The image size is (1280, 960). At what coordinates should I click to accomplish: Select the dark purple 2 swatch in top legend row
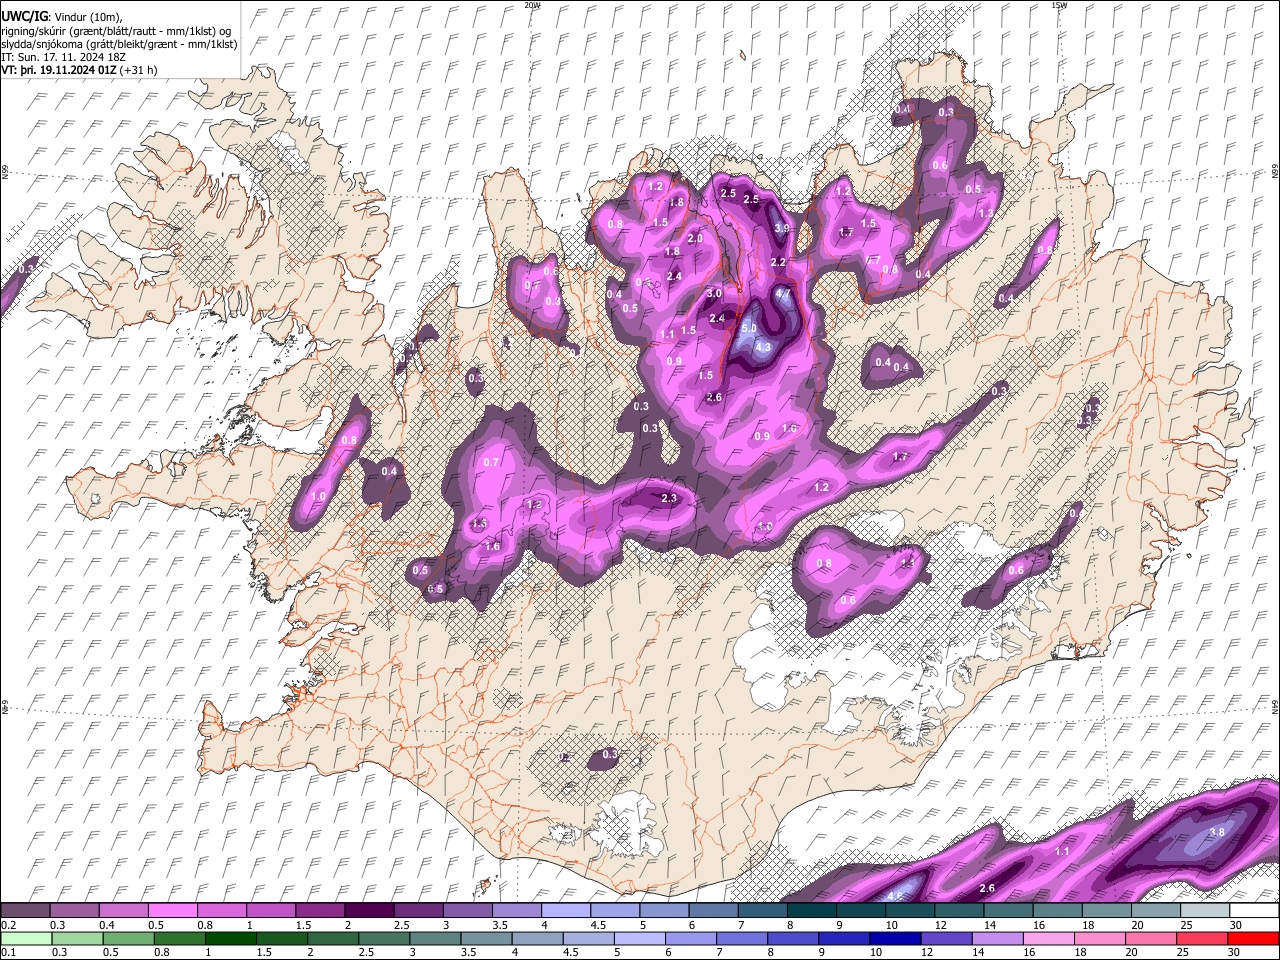[368, 911]
